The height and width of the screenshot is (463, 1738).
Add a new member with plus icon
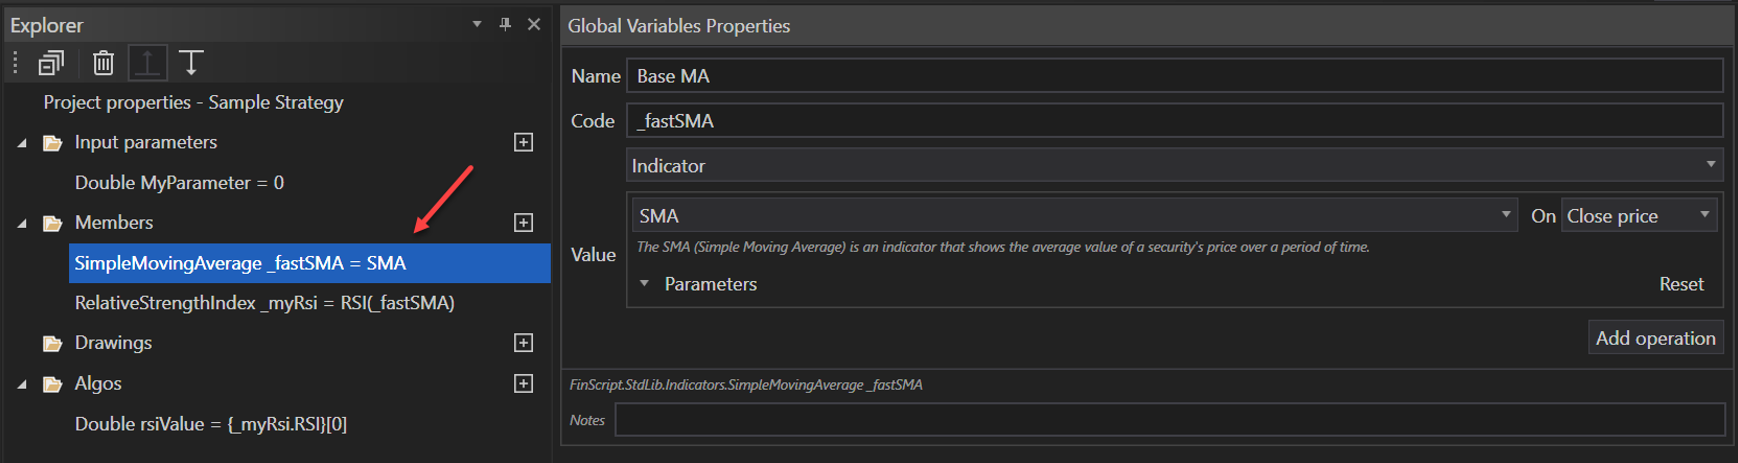point(523,222)
